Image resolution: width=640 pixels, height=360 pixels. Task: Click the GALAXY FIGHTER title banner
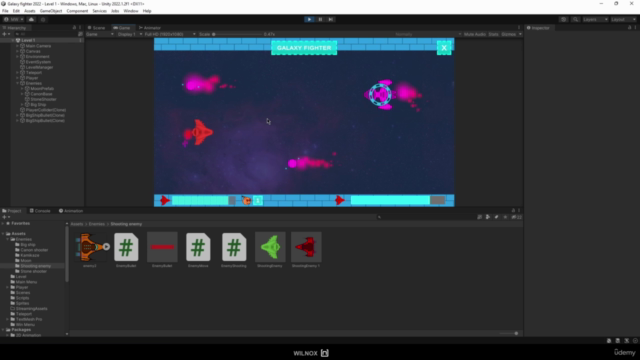coord(304,48)
